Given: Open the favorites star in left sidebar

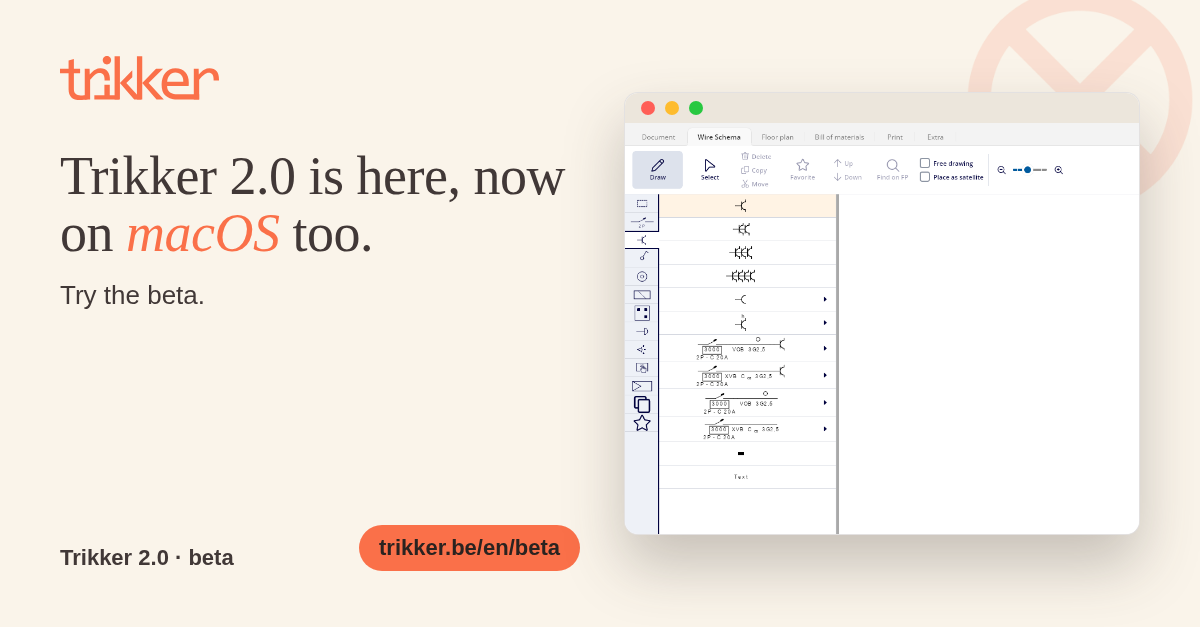Looking at the screenshot, I should [642, 423].
